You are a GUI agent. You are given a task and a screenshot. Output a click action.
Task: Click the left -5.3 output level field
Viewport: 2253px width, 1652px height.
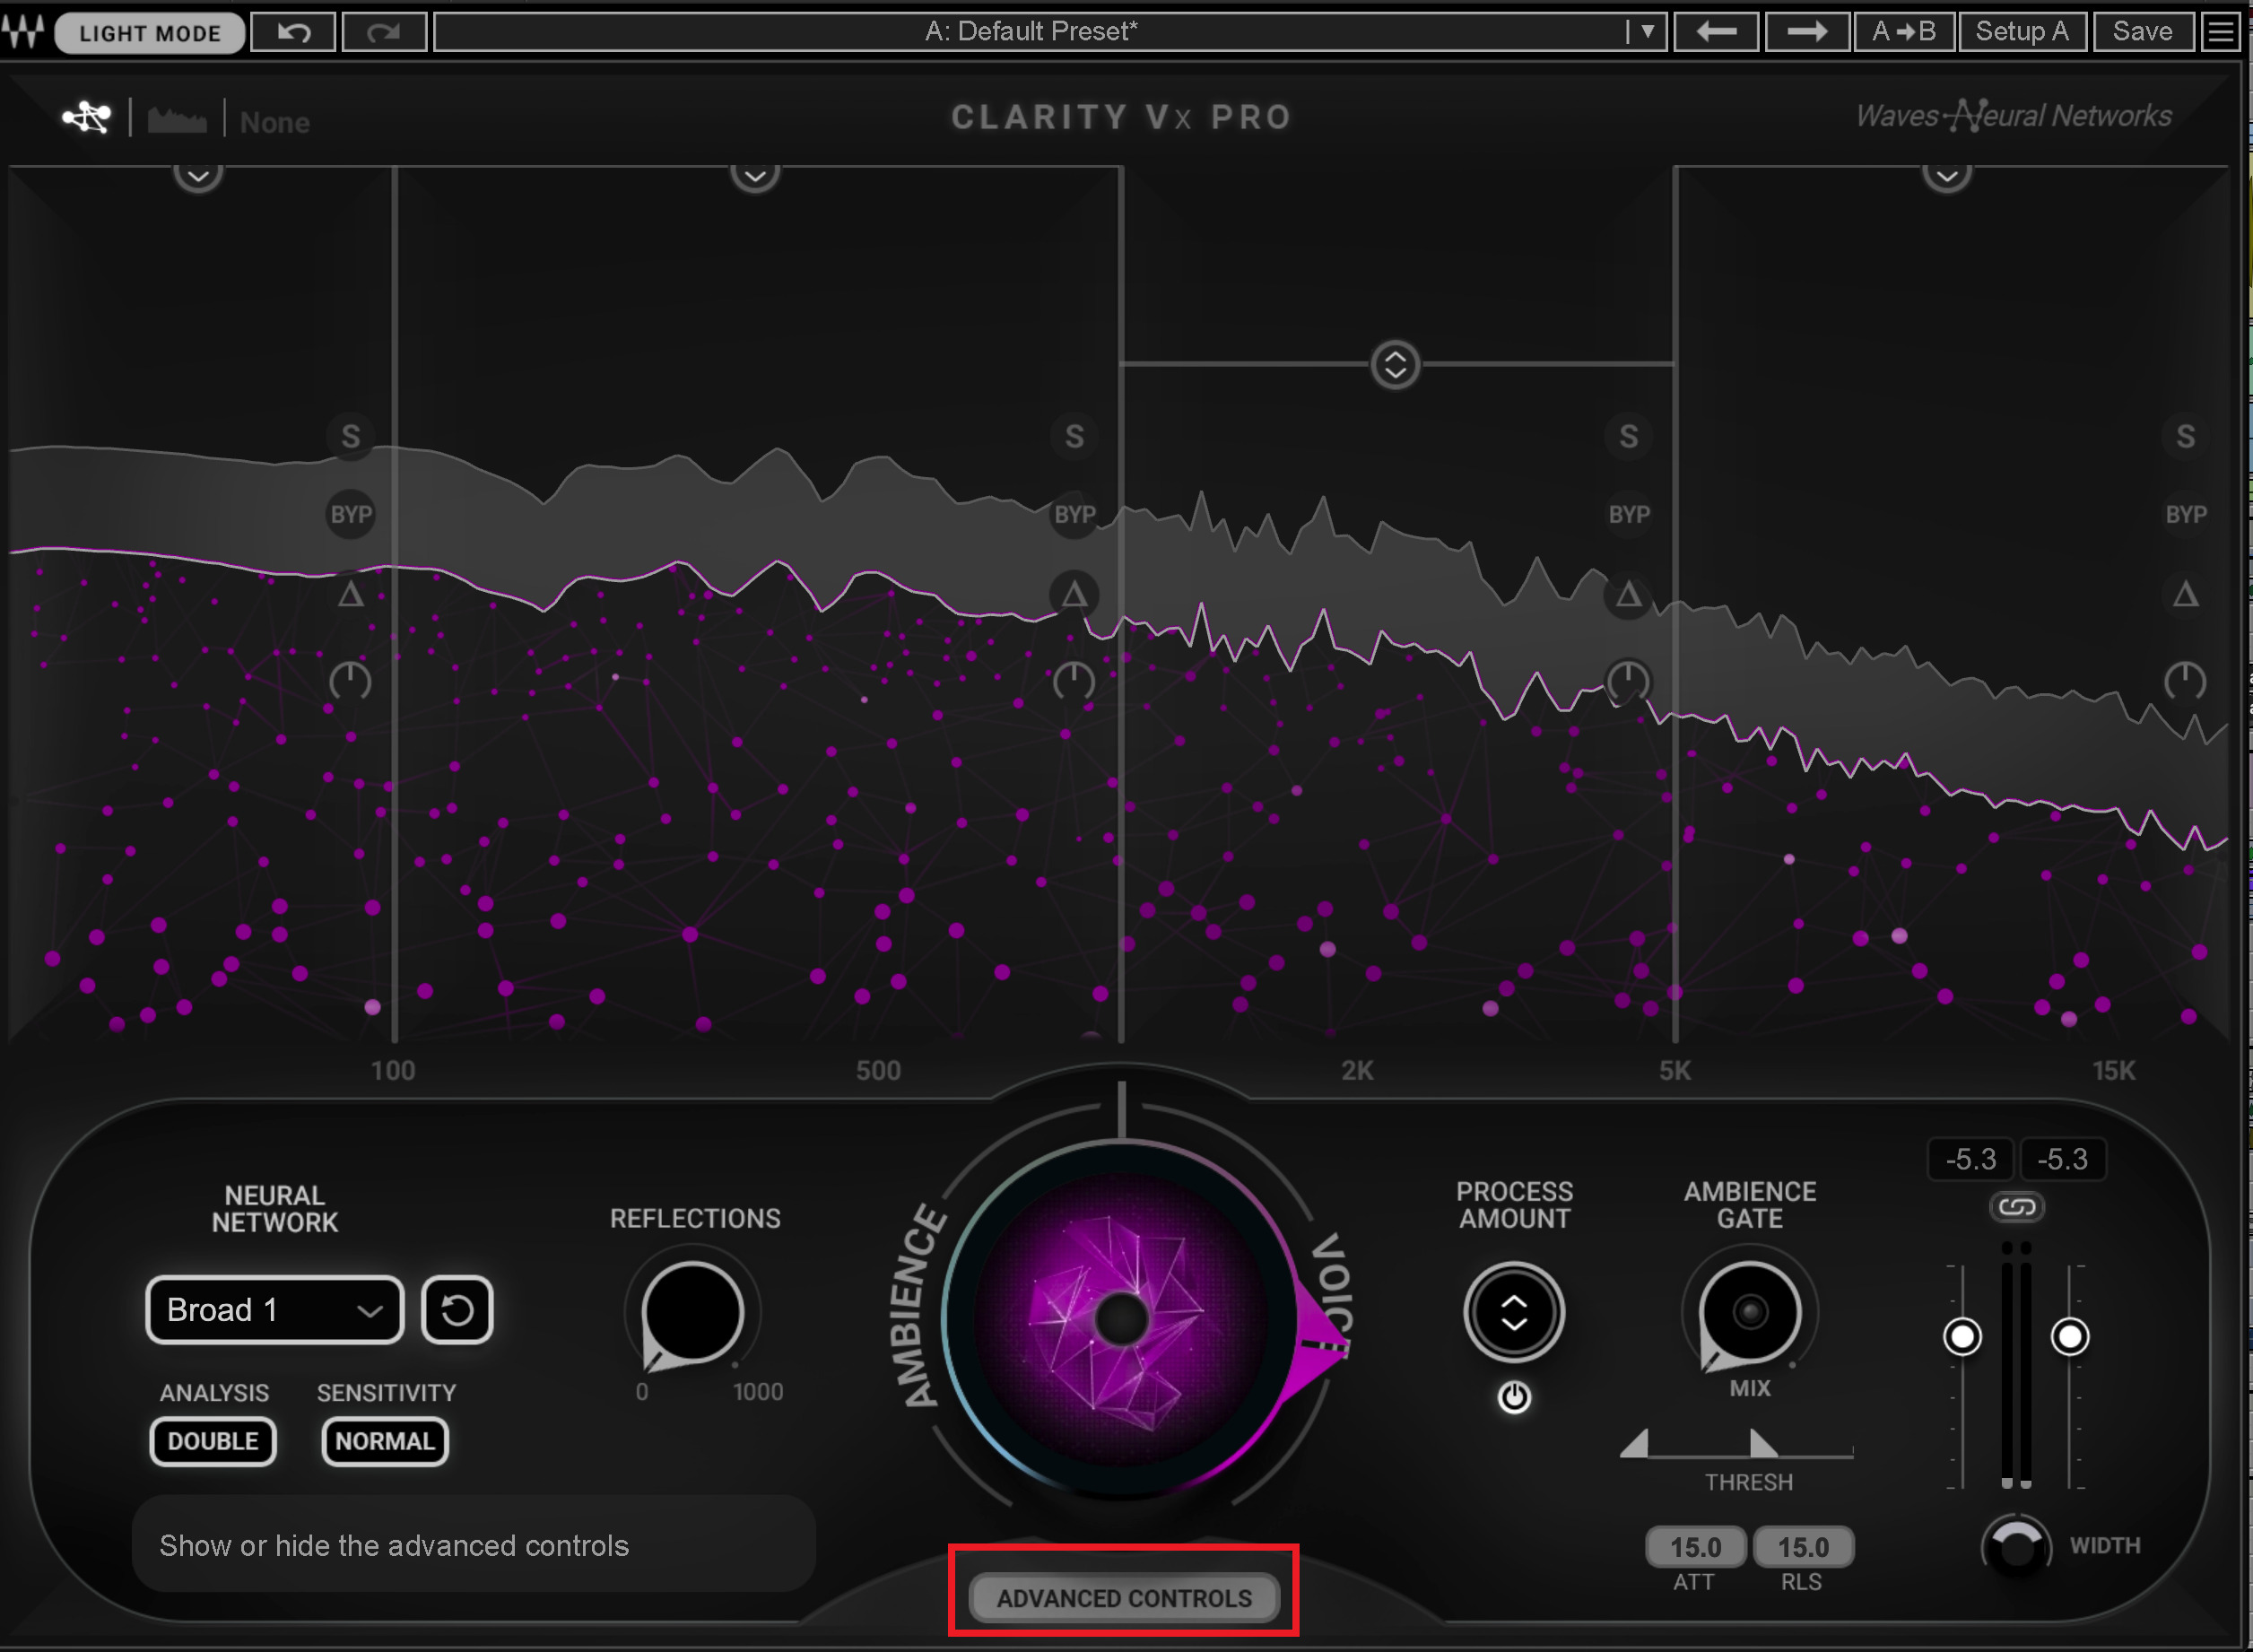point(1971,1159)
